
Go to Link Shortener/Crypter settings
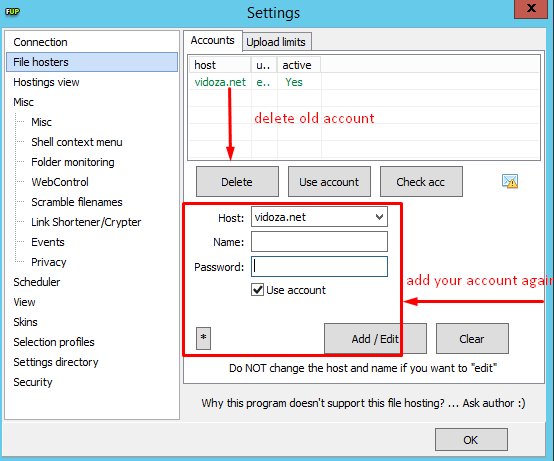coord(86,222)
